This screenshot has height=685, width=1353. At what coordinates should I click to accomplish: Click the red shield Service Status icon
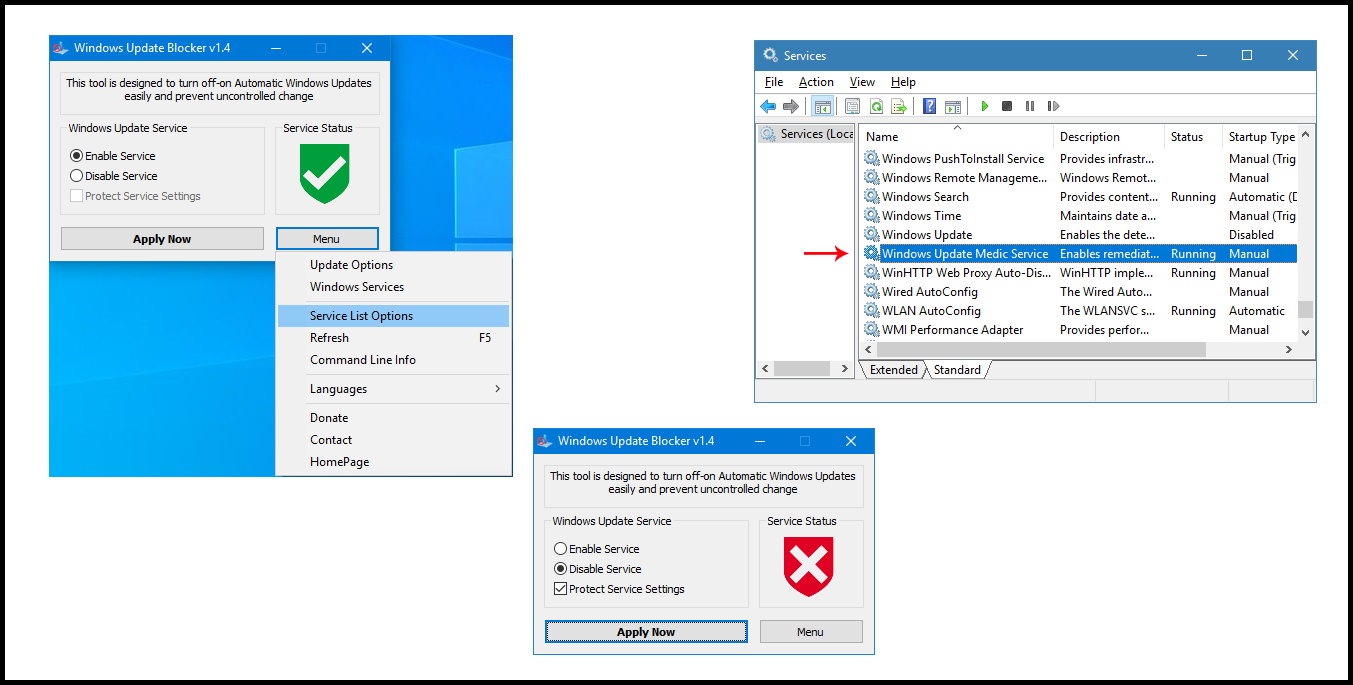(x=809, y=566)
